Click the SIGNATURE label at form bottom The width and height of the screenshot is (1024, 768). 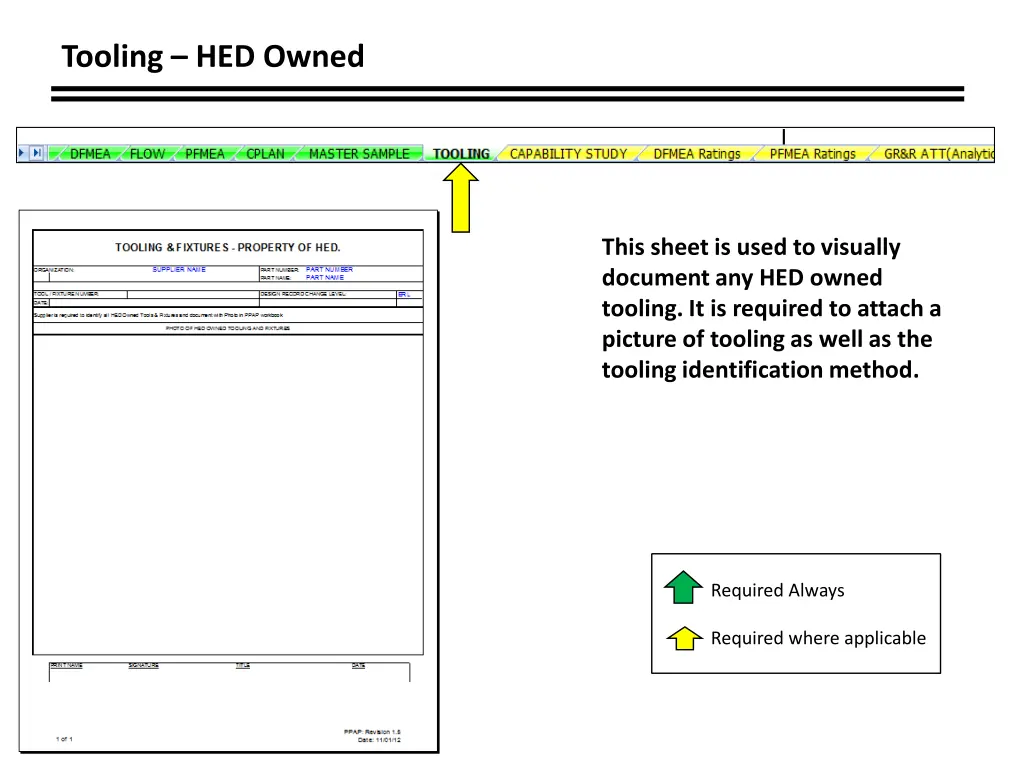[144, 665]
